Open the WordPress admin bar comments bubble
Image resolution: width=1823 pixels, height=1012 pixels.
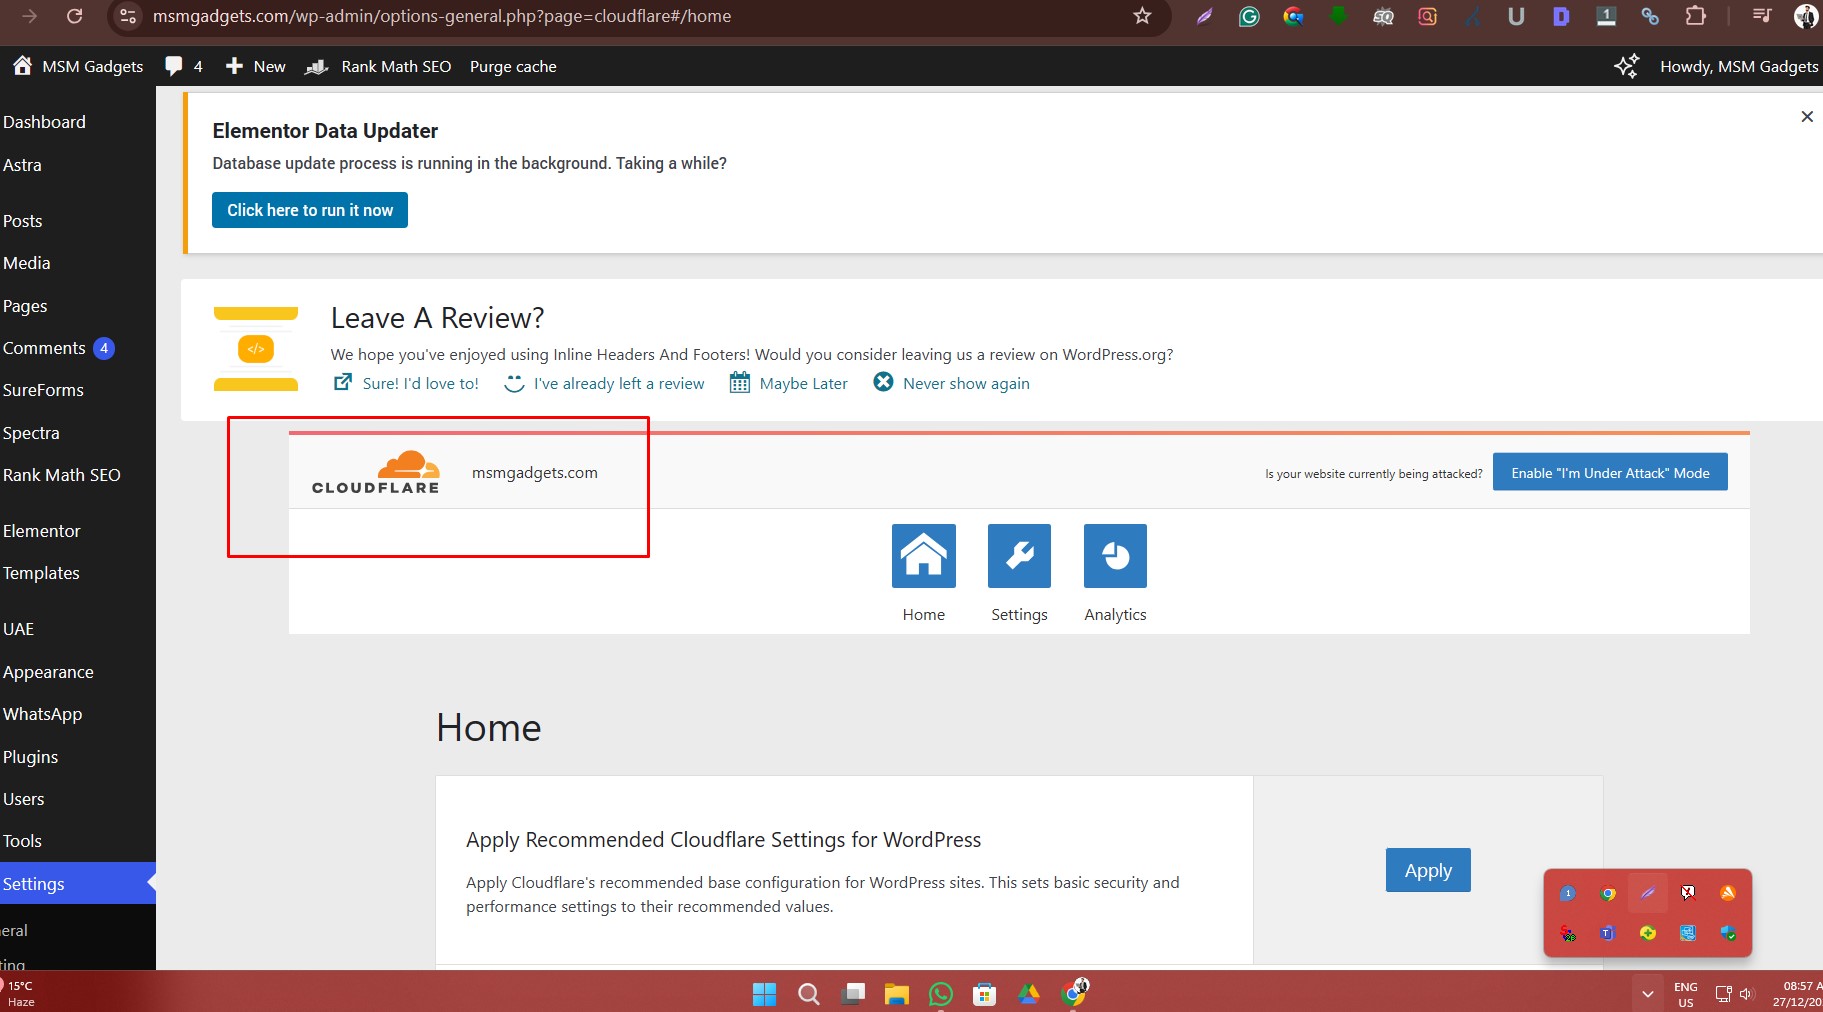coord(184,66)
